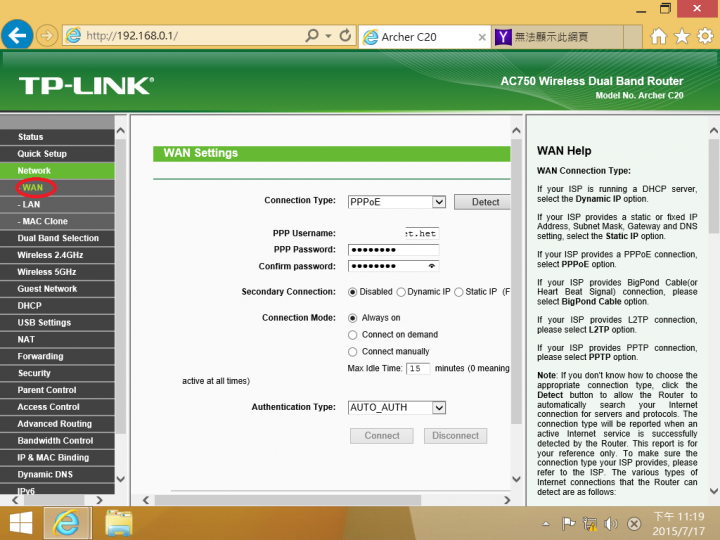
Task: Click the Windows Start button
Action: [x=21, y=523]
